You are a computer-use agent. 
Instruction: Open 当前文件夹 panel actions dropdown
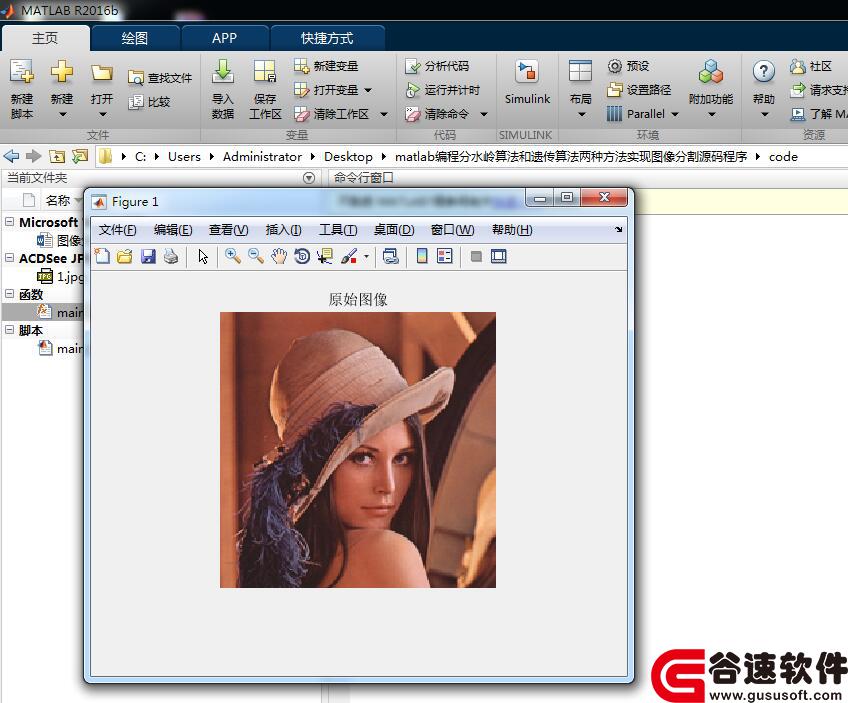pos(309,178)
